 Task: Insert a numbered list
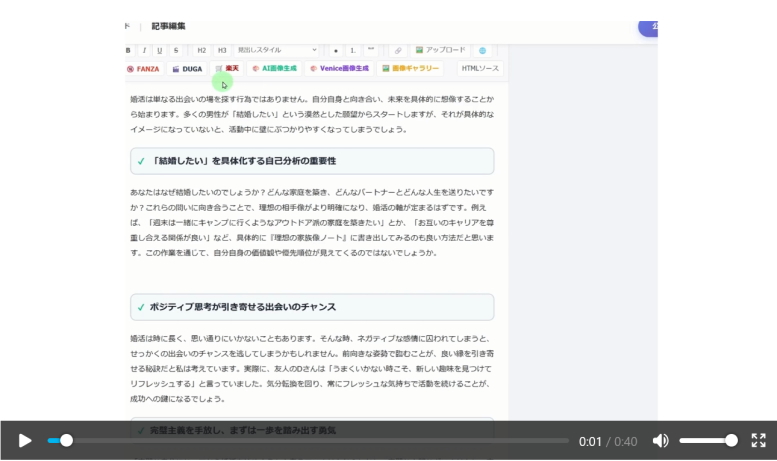pos(353,50)
